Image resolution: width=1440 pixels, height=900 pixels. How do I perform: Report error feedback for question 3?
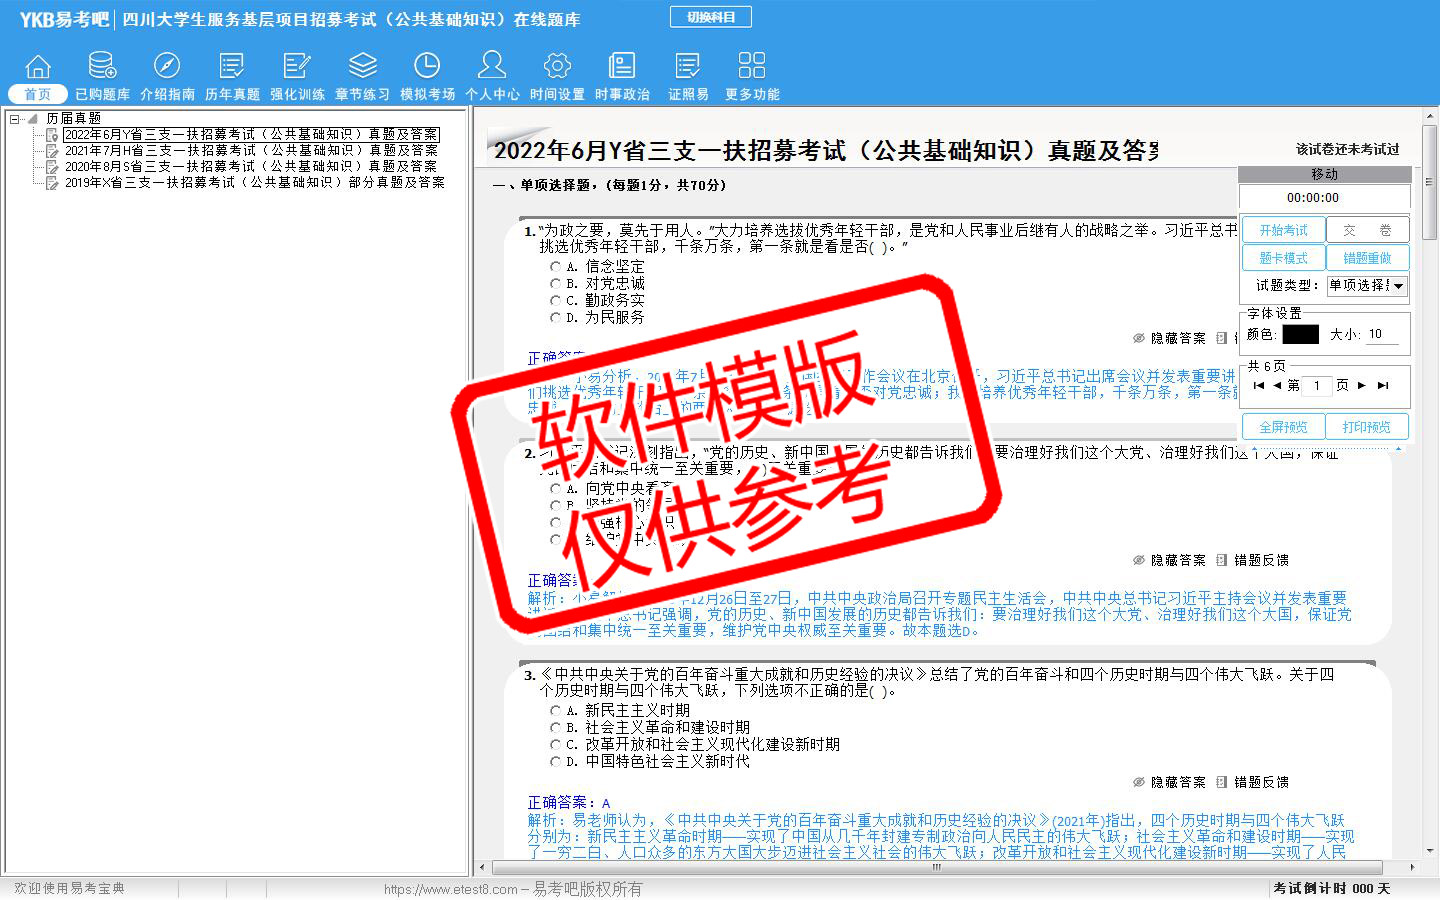click(x=1252, y=782)
